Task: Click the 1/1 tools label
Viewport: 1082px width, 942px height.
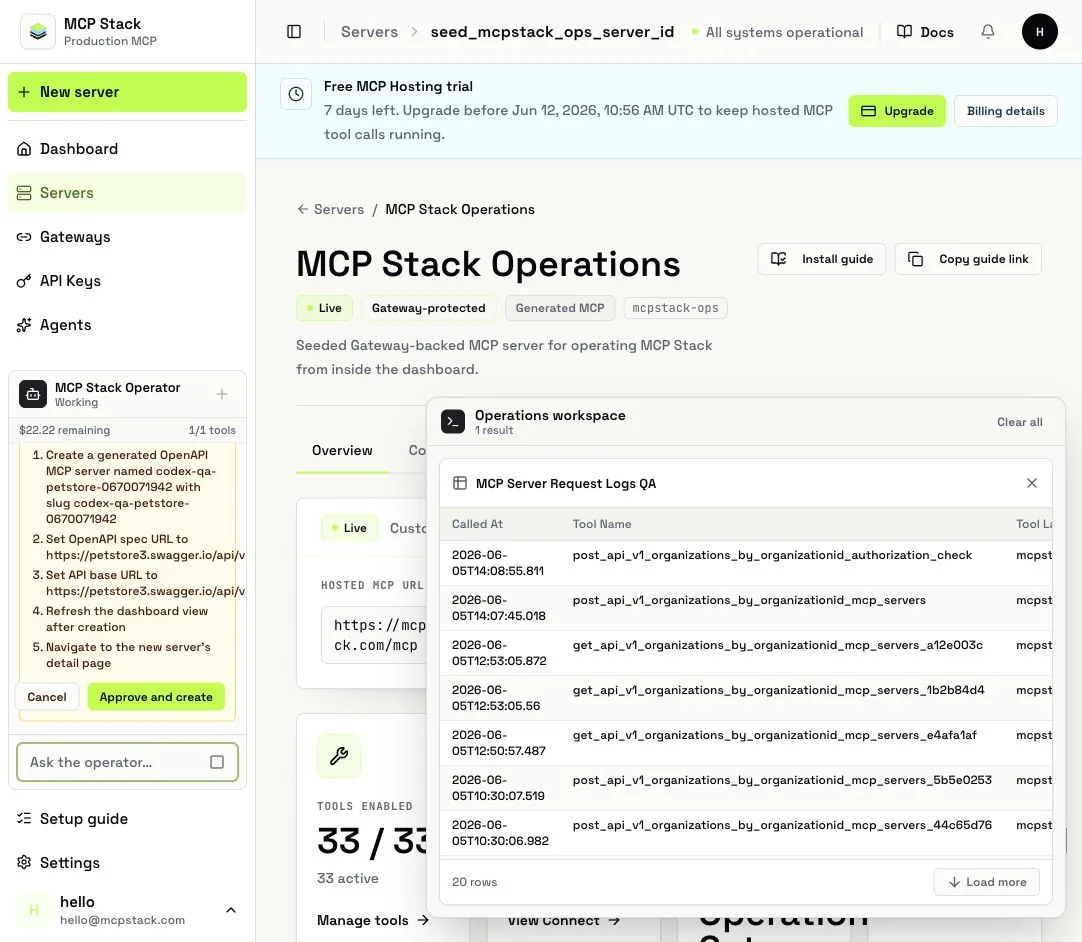Action: (212, 430)
